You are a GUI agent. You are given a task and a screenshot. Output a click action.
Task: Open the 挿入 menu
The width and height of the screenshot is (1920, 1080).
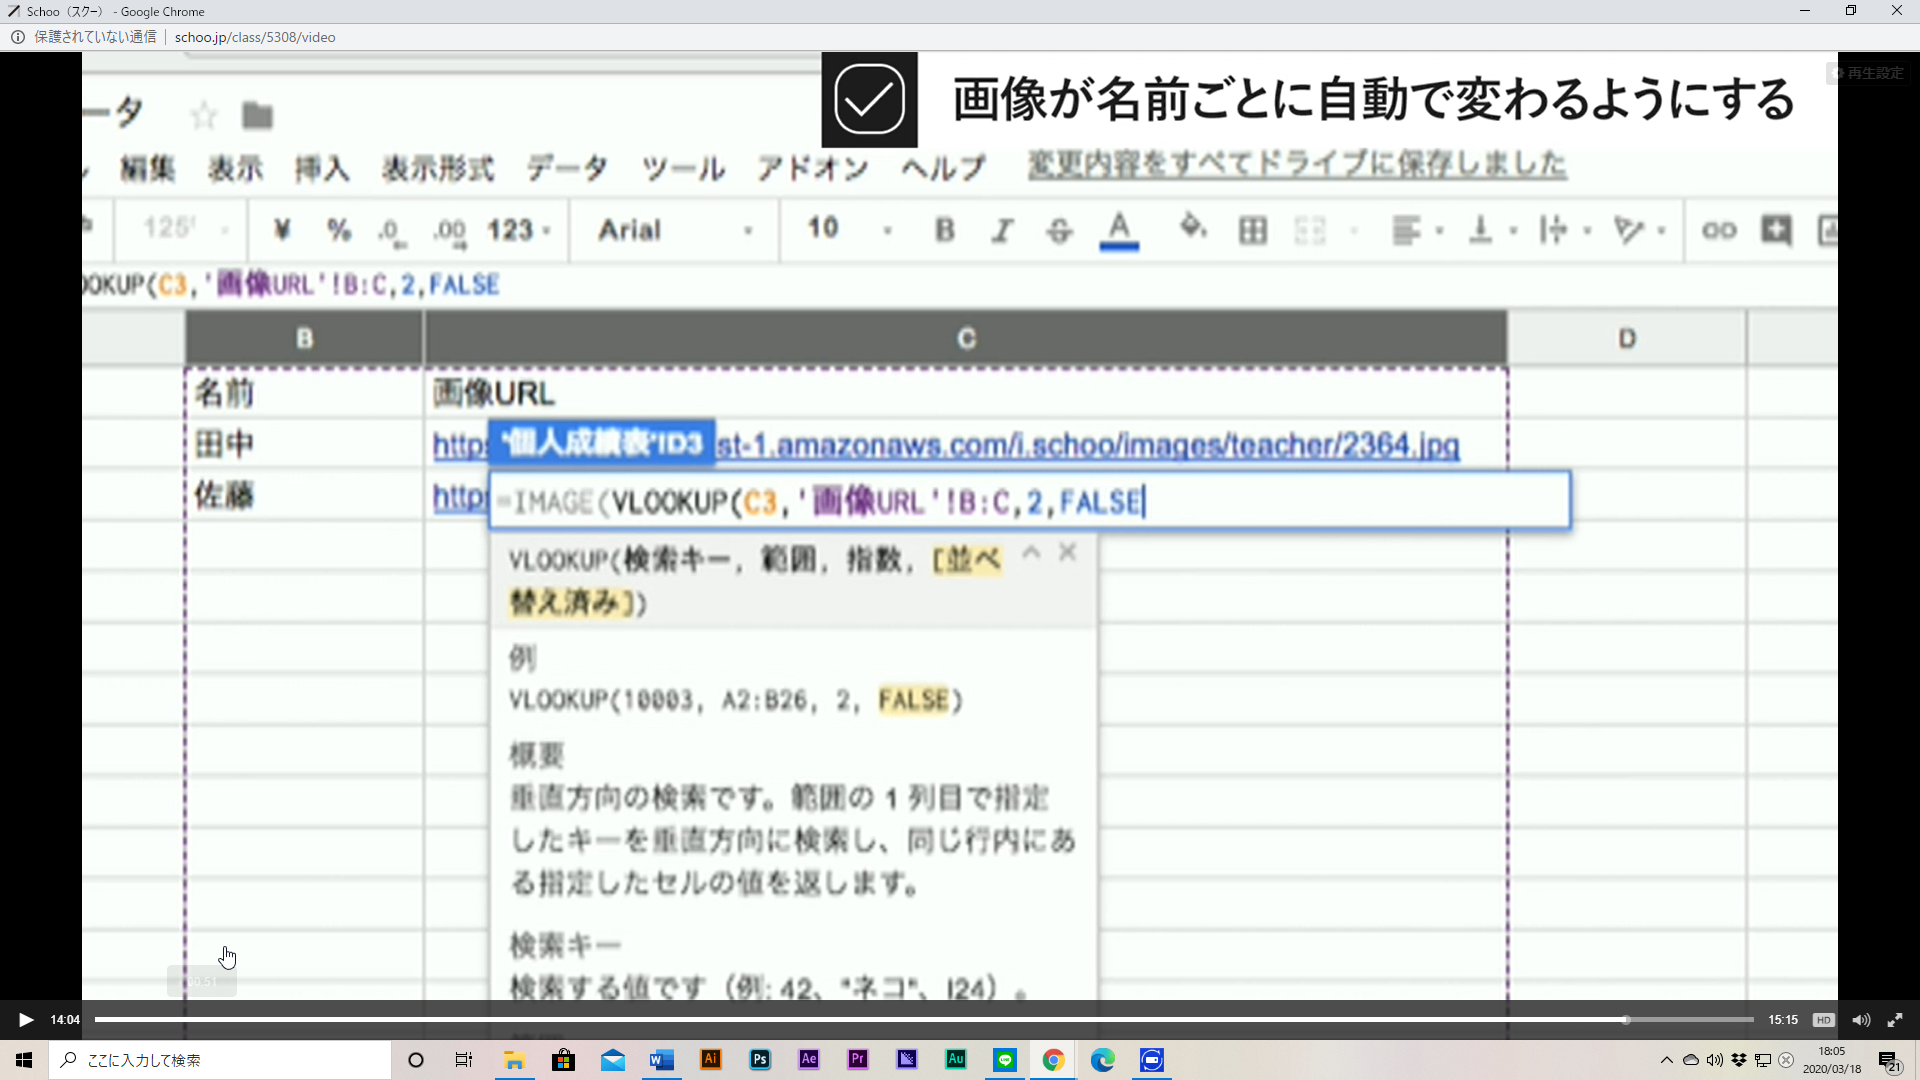click(x=322, y=169)
